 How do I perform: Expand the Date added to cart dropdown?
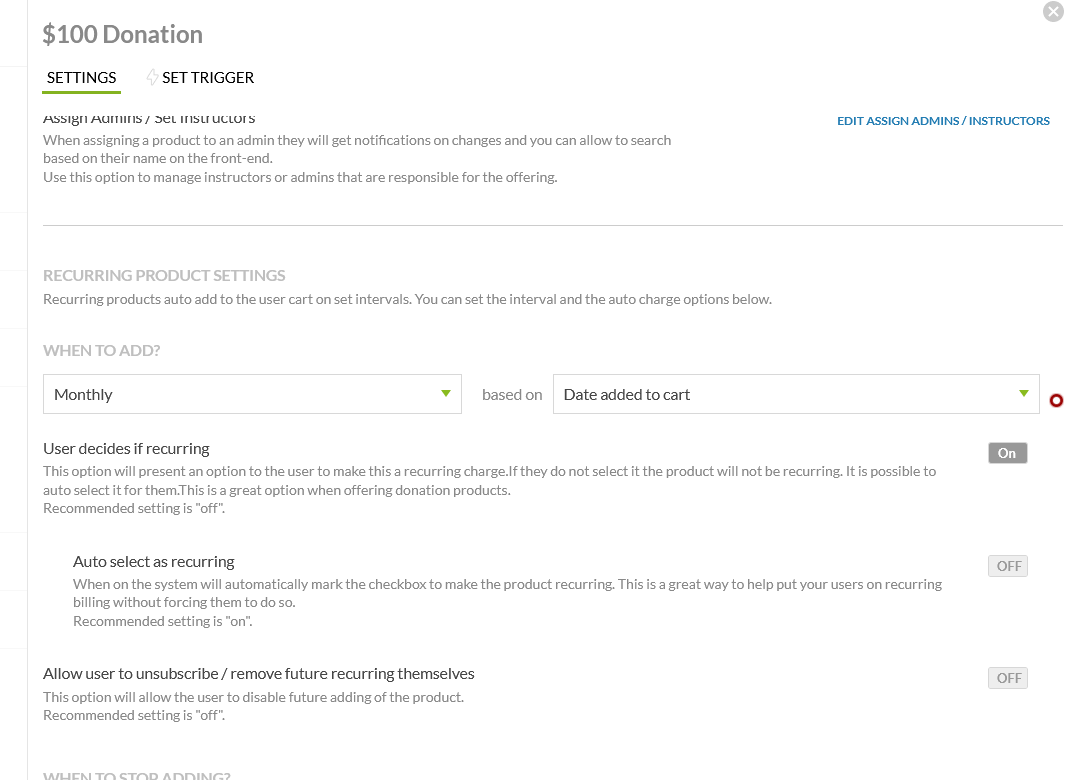[780, 394]
